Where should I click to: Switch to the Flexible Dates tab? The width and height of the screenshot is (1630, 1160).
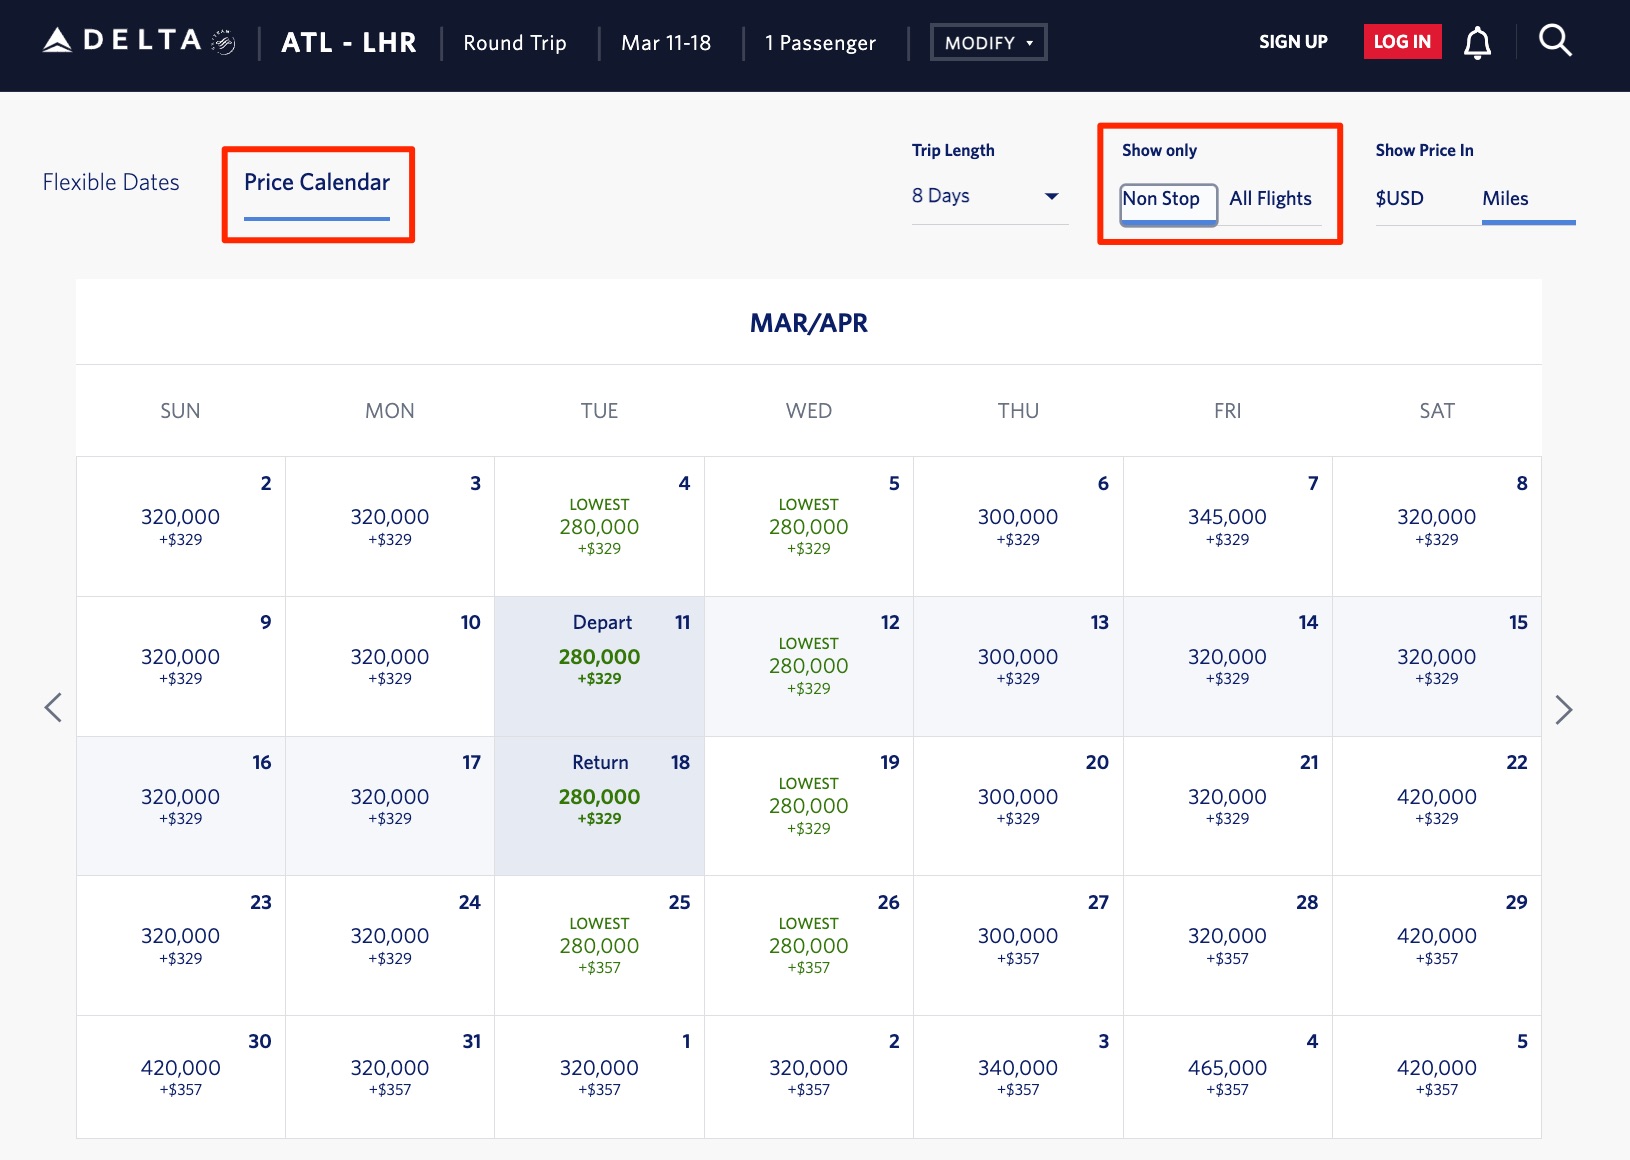tap(110, 182)
